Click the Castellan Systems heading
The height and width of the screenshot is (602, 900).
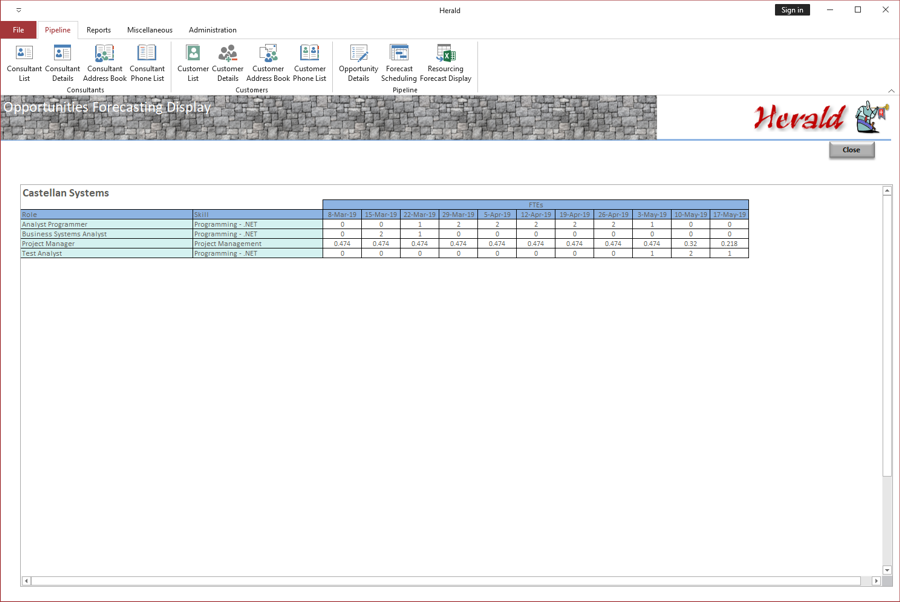tap(65, 193)
